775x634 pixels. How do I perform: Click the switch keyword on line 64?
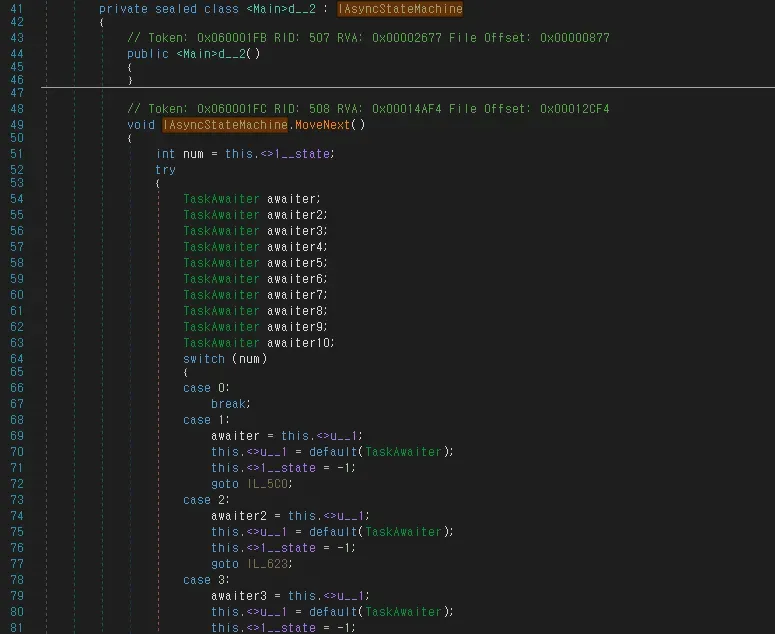click(x=204, y=359)
